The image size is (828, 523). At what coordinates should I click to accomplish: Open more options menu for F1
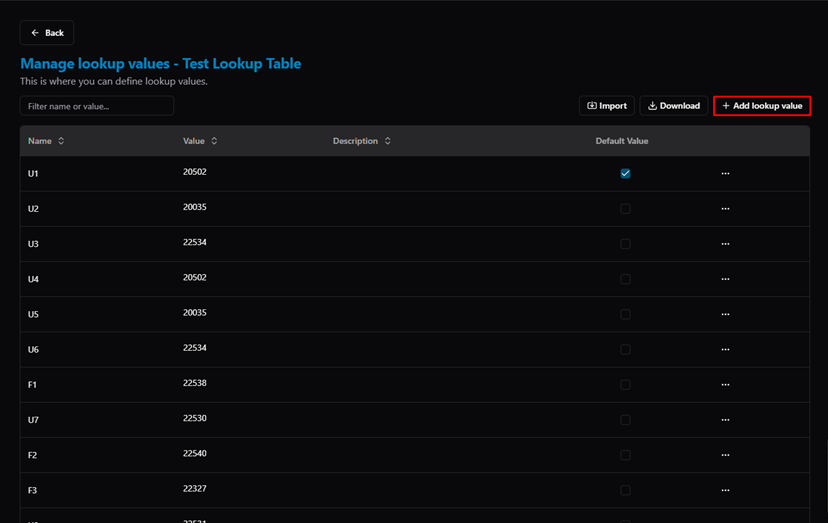coord(725,385)
